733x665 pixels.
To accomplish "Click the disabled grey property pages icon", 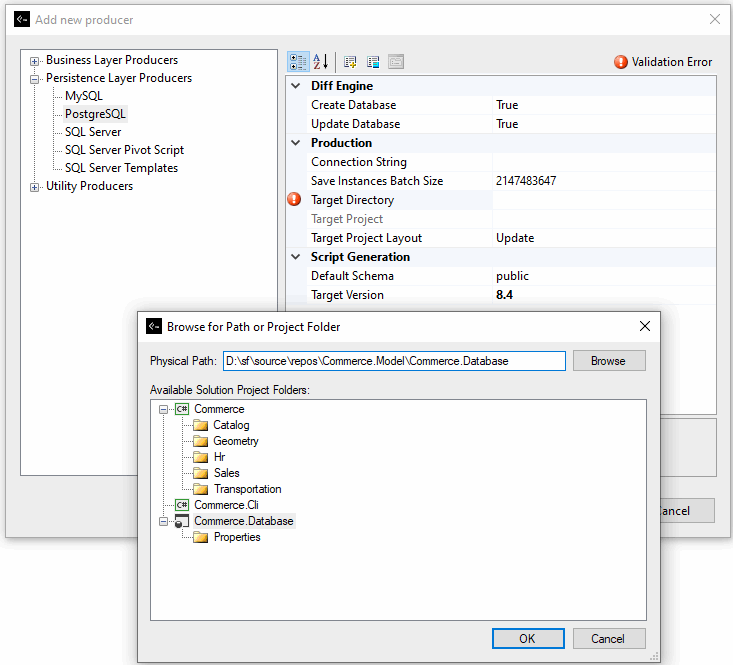I will pos(395,62).
